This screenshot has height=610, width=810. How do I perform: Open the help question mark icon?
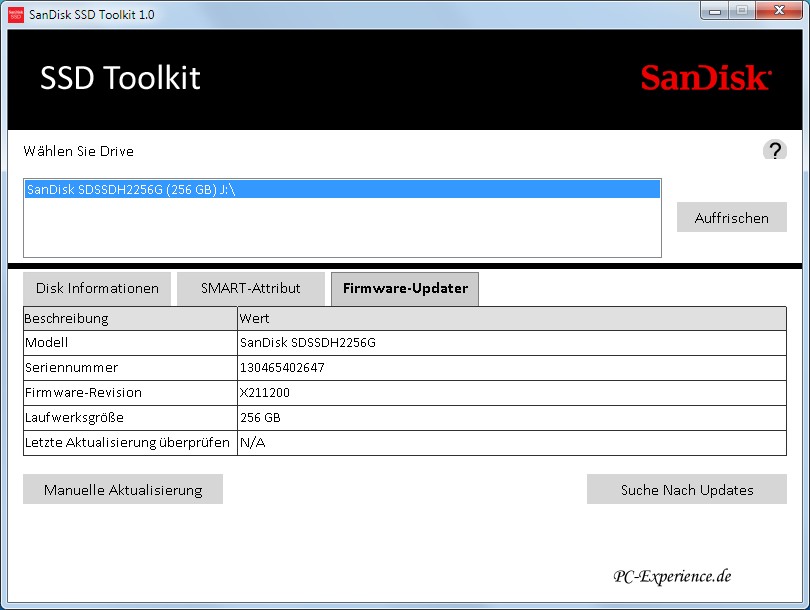click(x=774, y=150)
